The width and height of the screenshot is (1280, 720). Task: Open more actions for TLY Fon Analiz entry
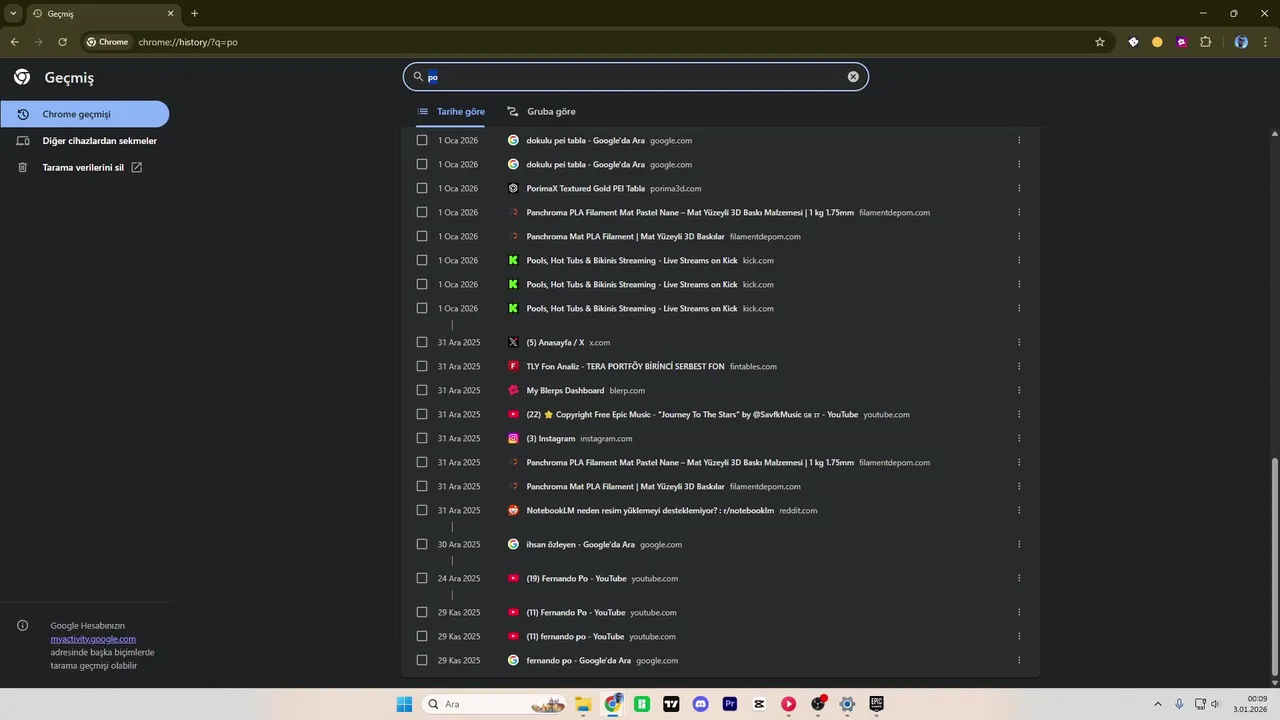pos(1019,366)
